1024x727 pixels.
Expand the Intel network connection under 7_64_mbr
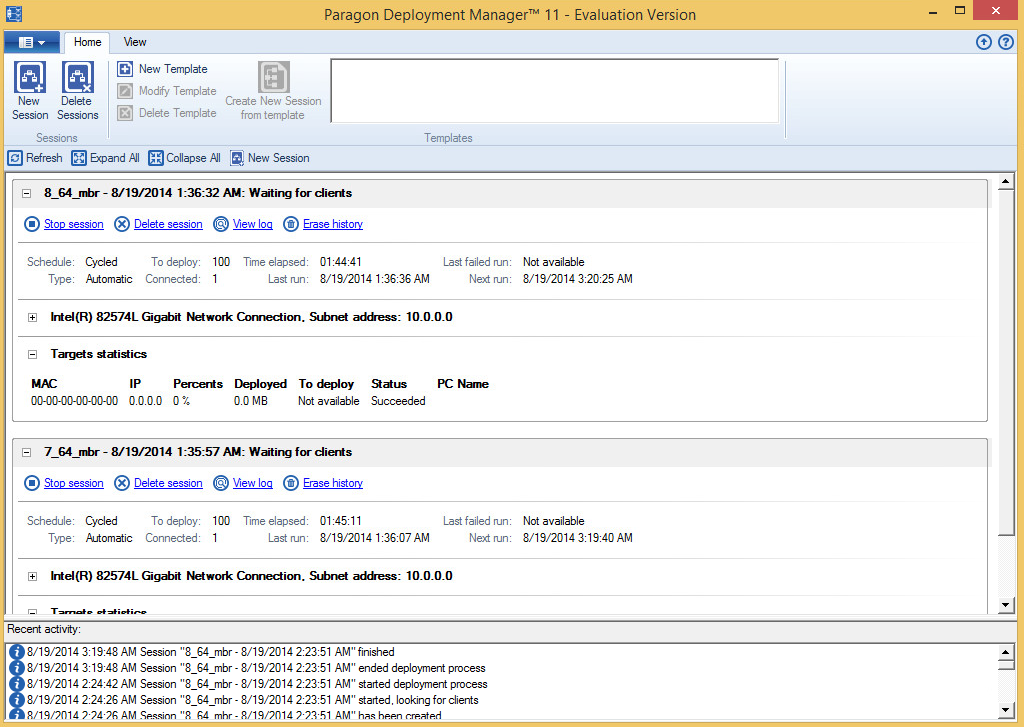(33, 576)
